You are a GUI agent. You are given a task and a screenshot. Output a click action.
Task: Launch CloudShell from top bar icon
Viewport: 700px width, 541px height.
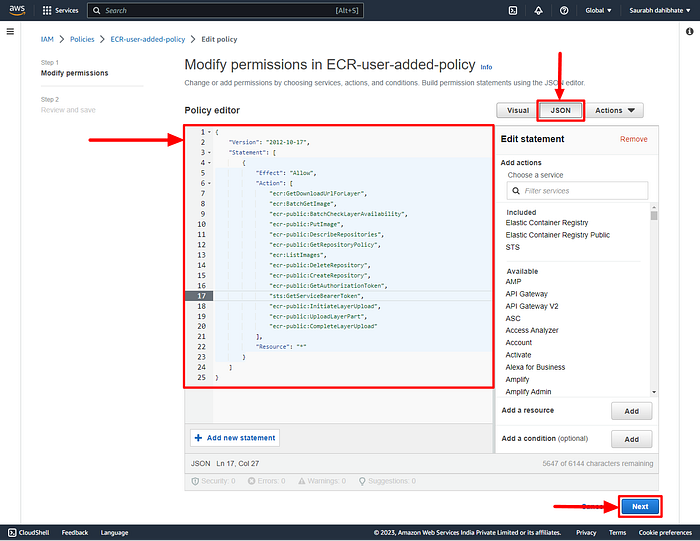pyautogui.click(x=513, y=10)
